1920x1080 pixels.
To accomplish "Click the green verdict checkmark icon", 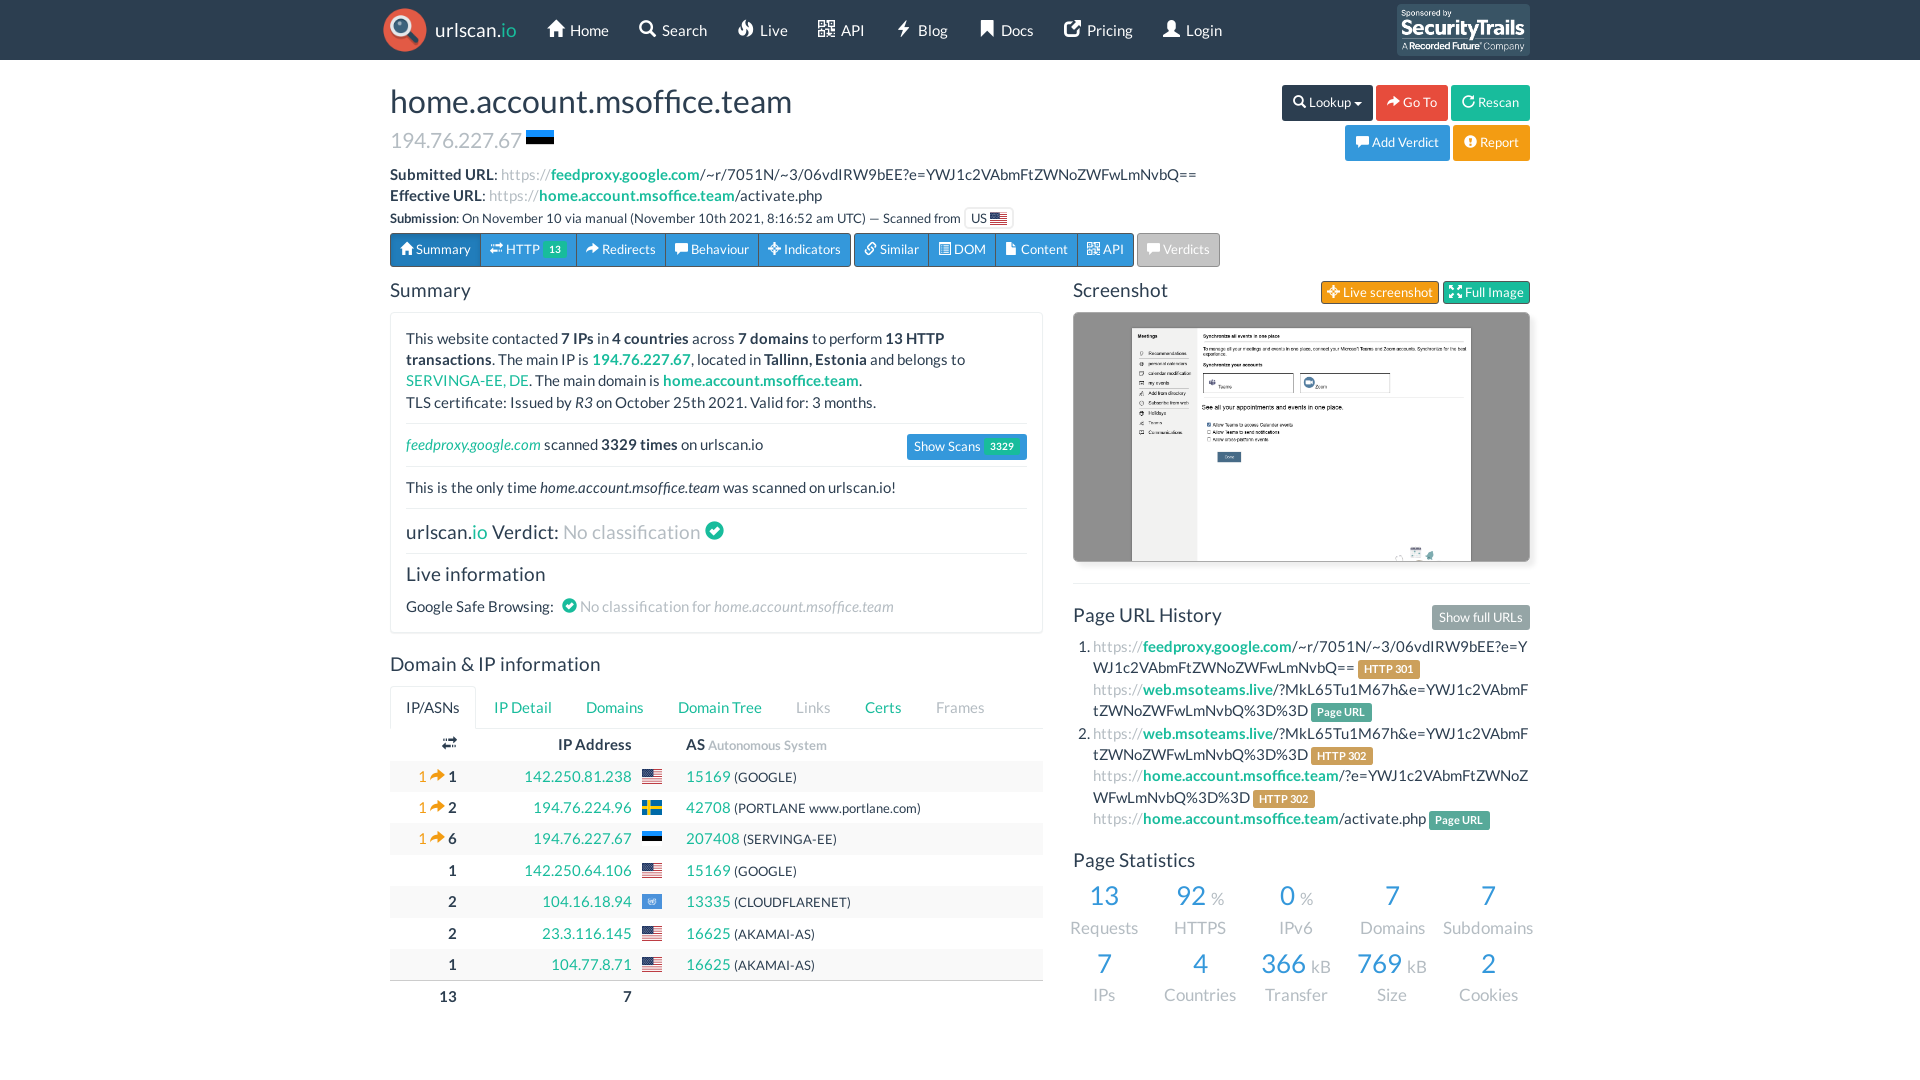I will click(714, 531).
